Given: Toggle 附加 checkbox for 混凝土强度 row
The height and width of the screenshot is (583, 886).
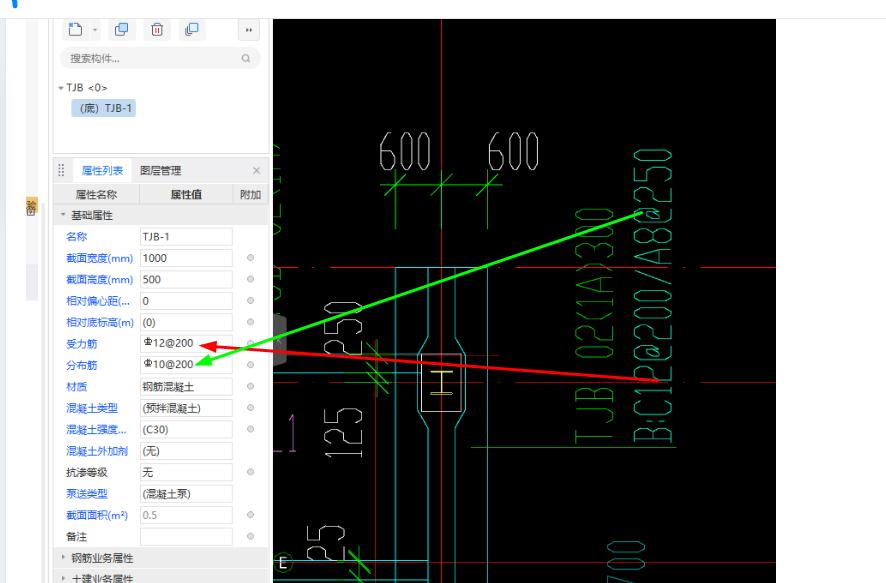Looking at the screenshot, I should pos(250,429).
